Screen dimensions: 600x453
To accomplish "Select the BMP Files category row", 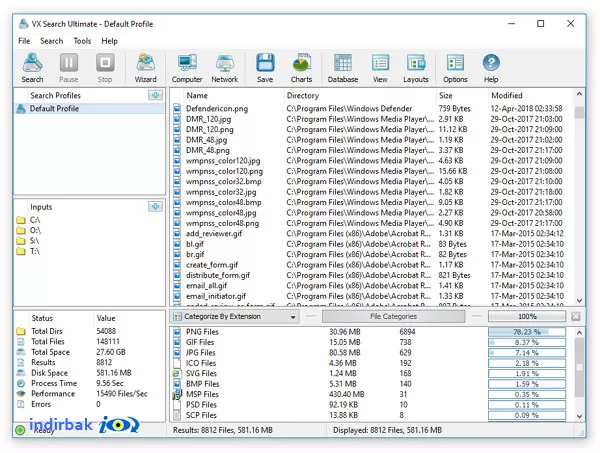I will (x=371, y=384).
